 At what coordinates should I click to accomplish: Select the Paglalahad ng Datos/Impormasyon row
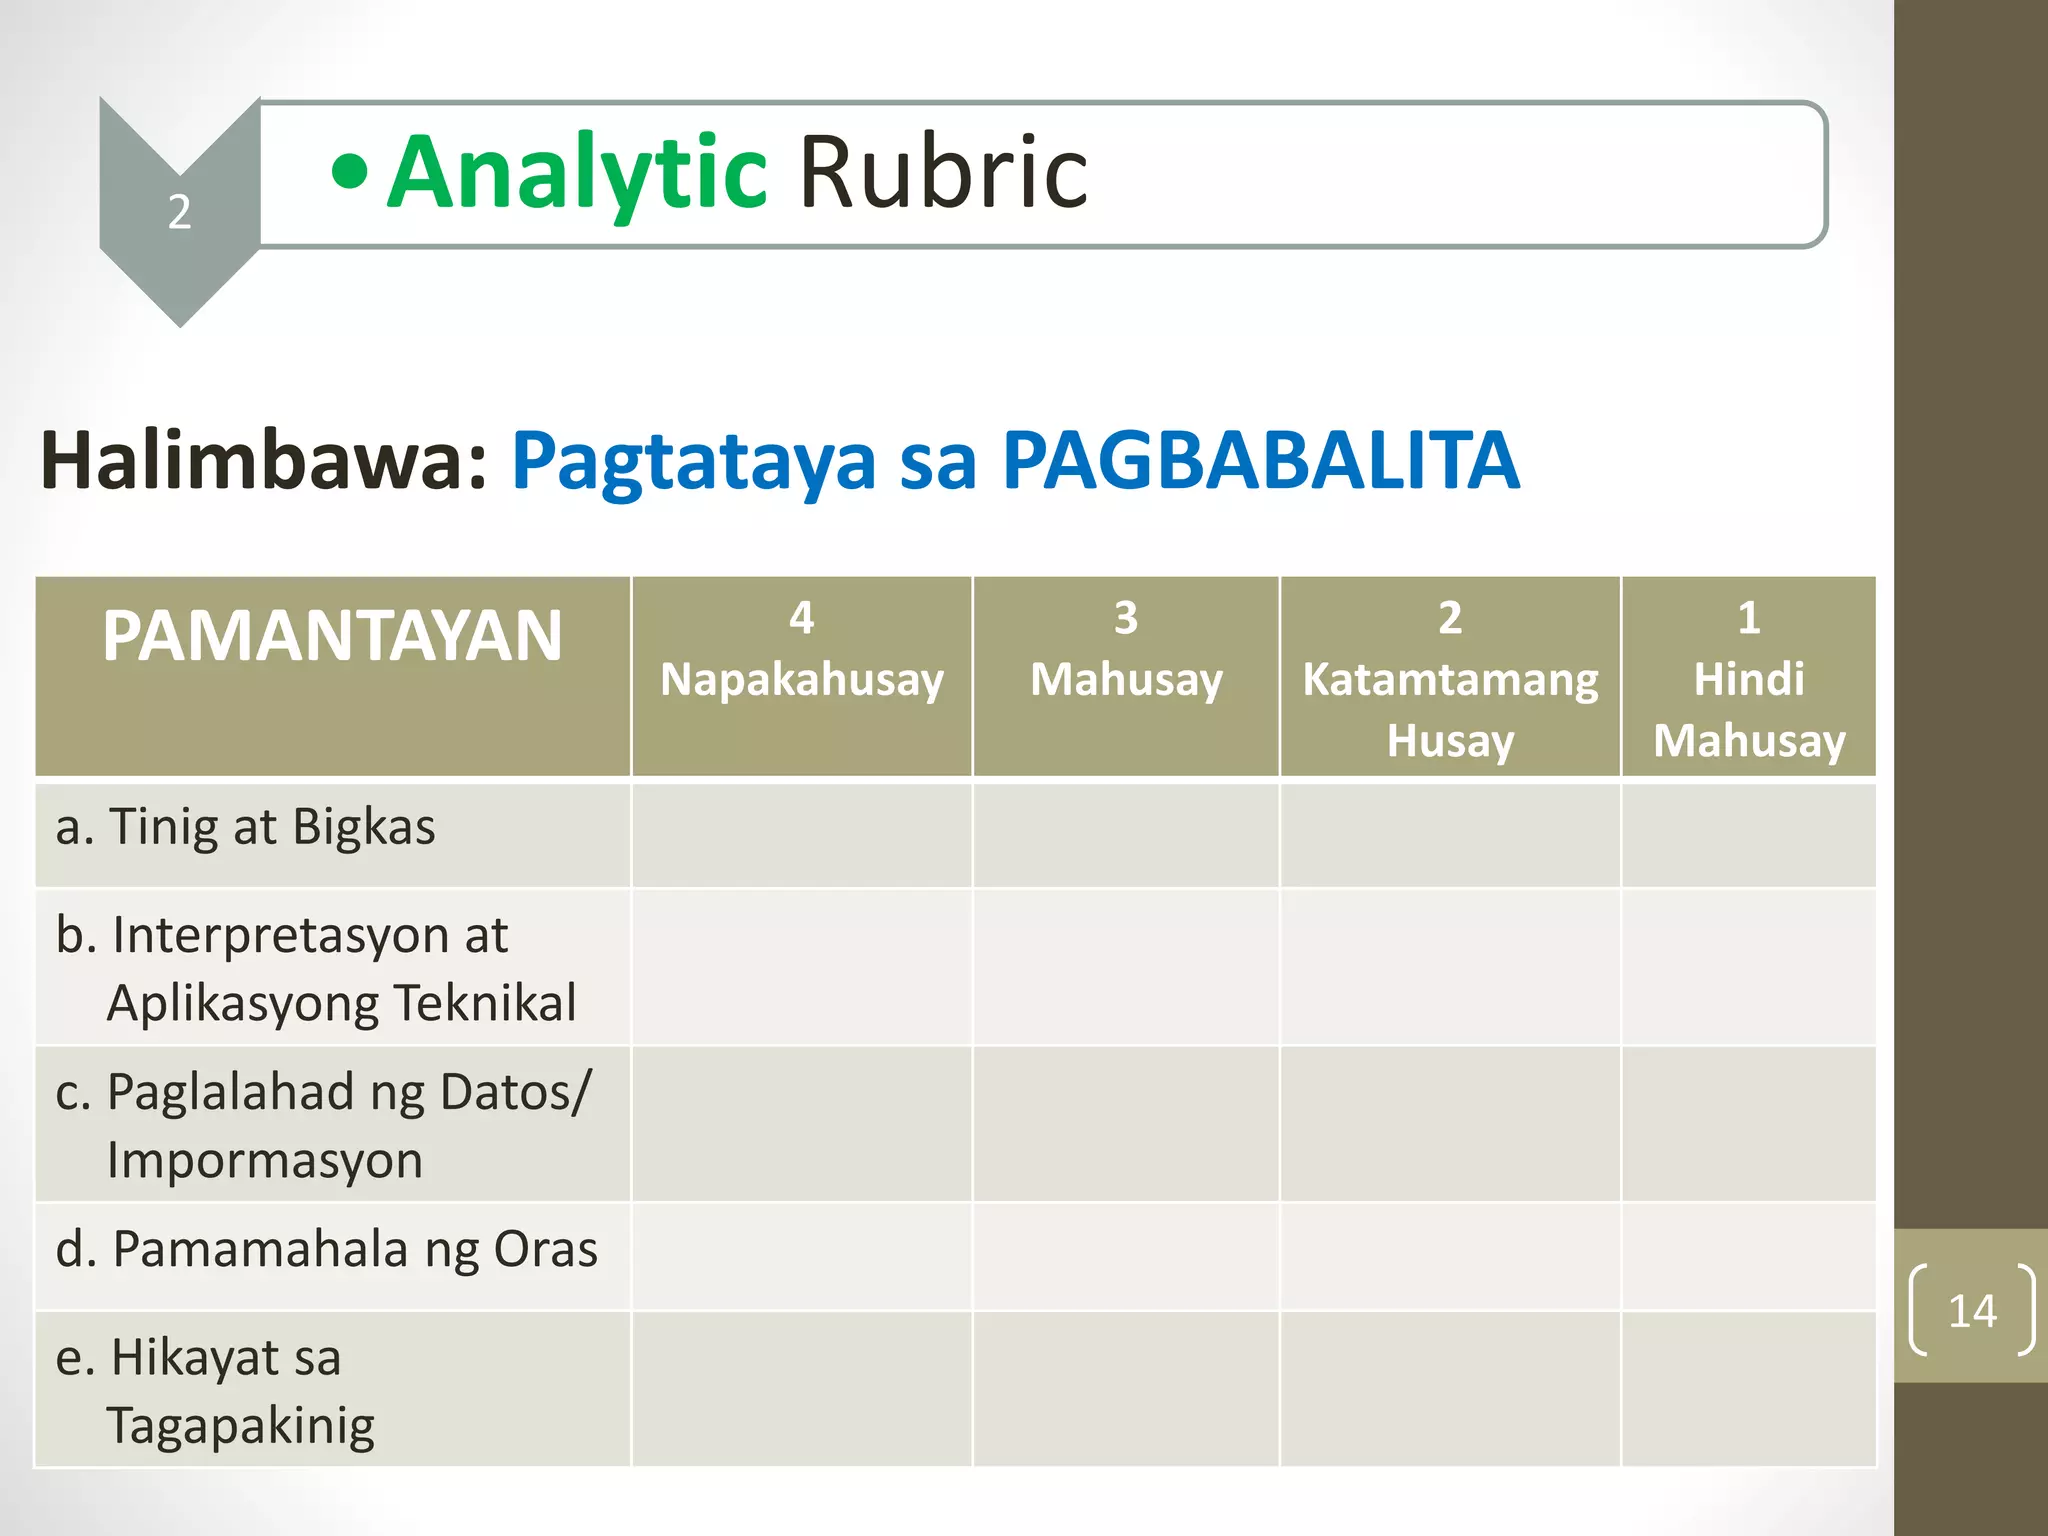point(956,1124)
